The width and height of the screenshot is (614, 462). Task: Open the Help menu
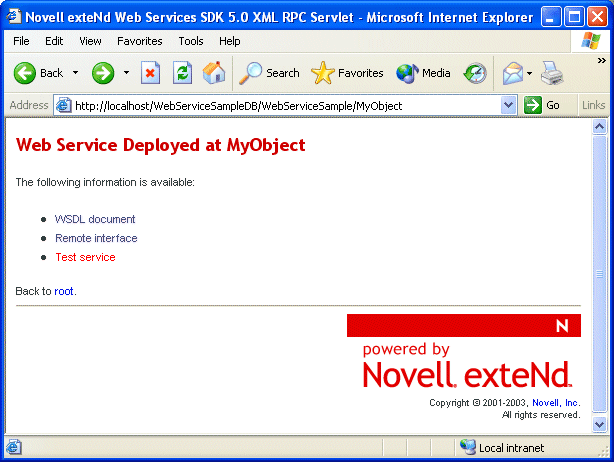pos(229,41)
